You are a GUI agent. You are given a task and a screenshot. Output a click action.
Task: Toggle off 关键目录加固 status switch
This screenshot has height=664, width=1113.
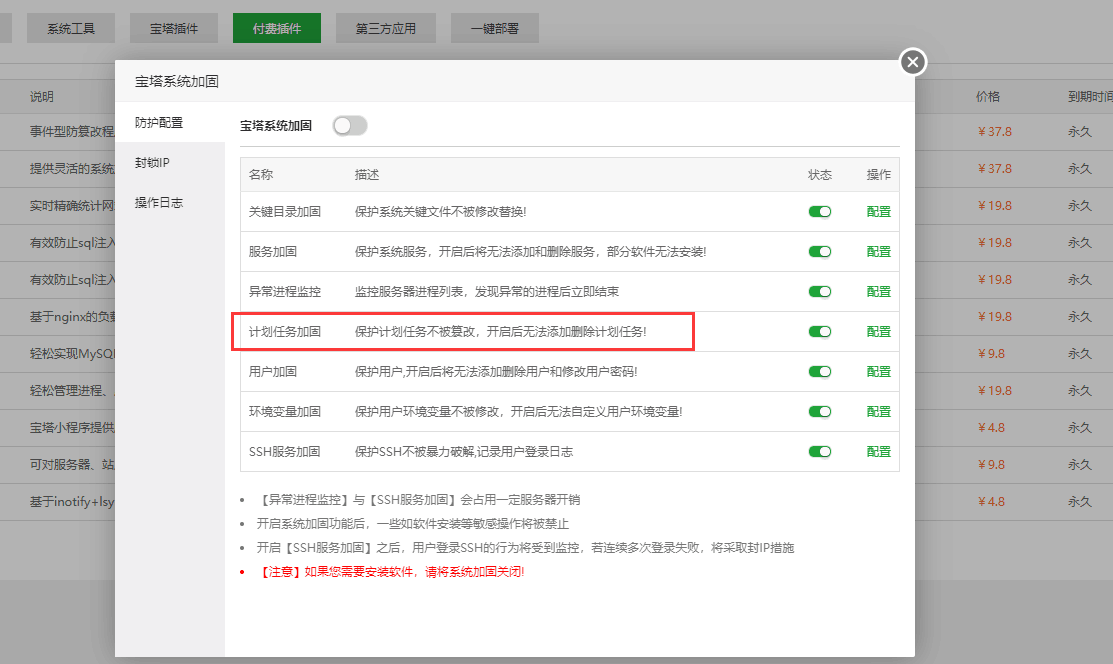click(x=820, y=212)
